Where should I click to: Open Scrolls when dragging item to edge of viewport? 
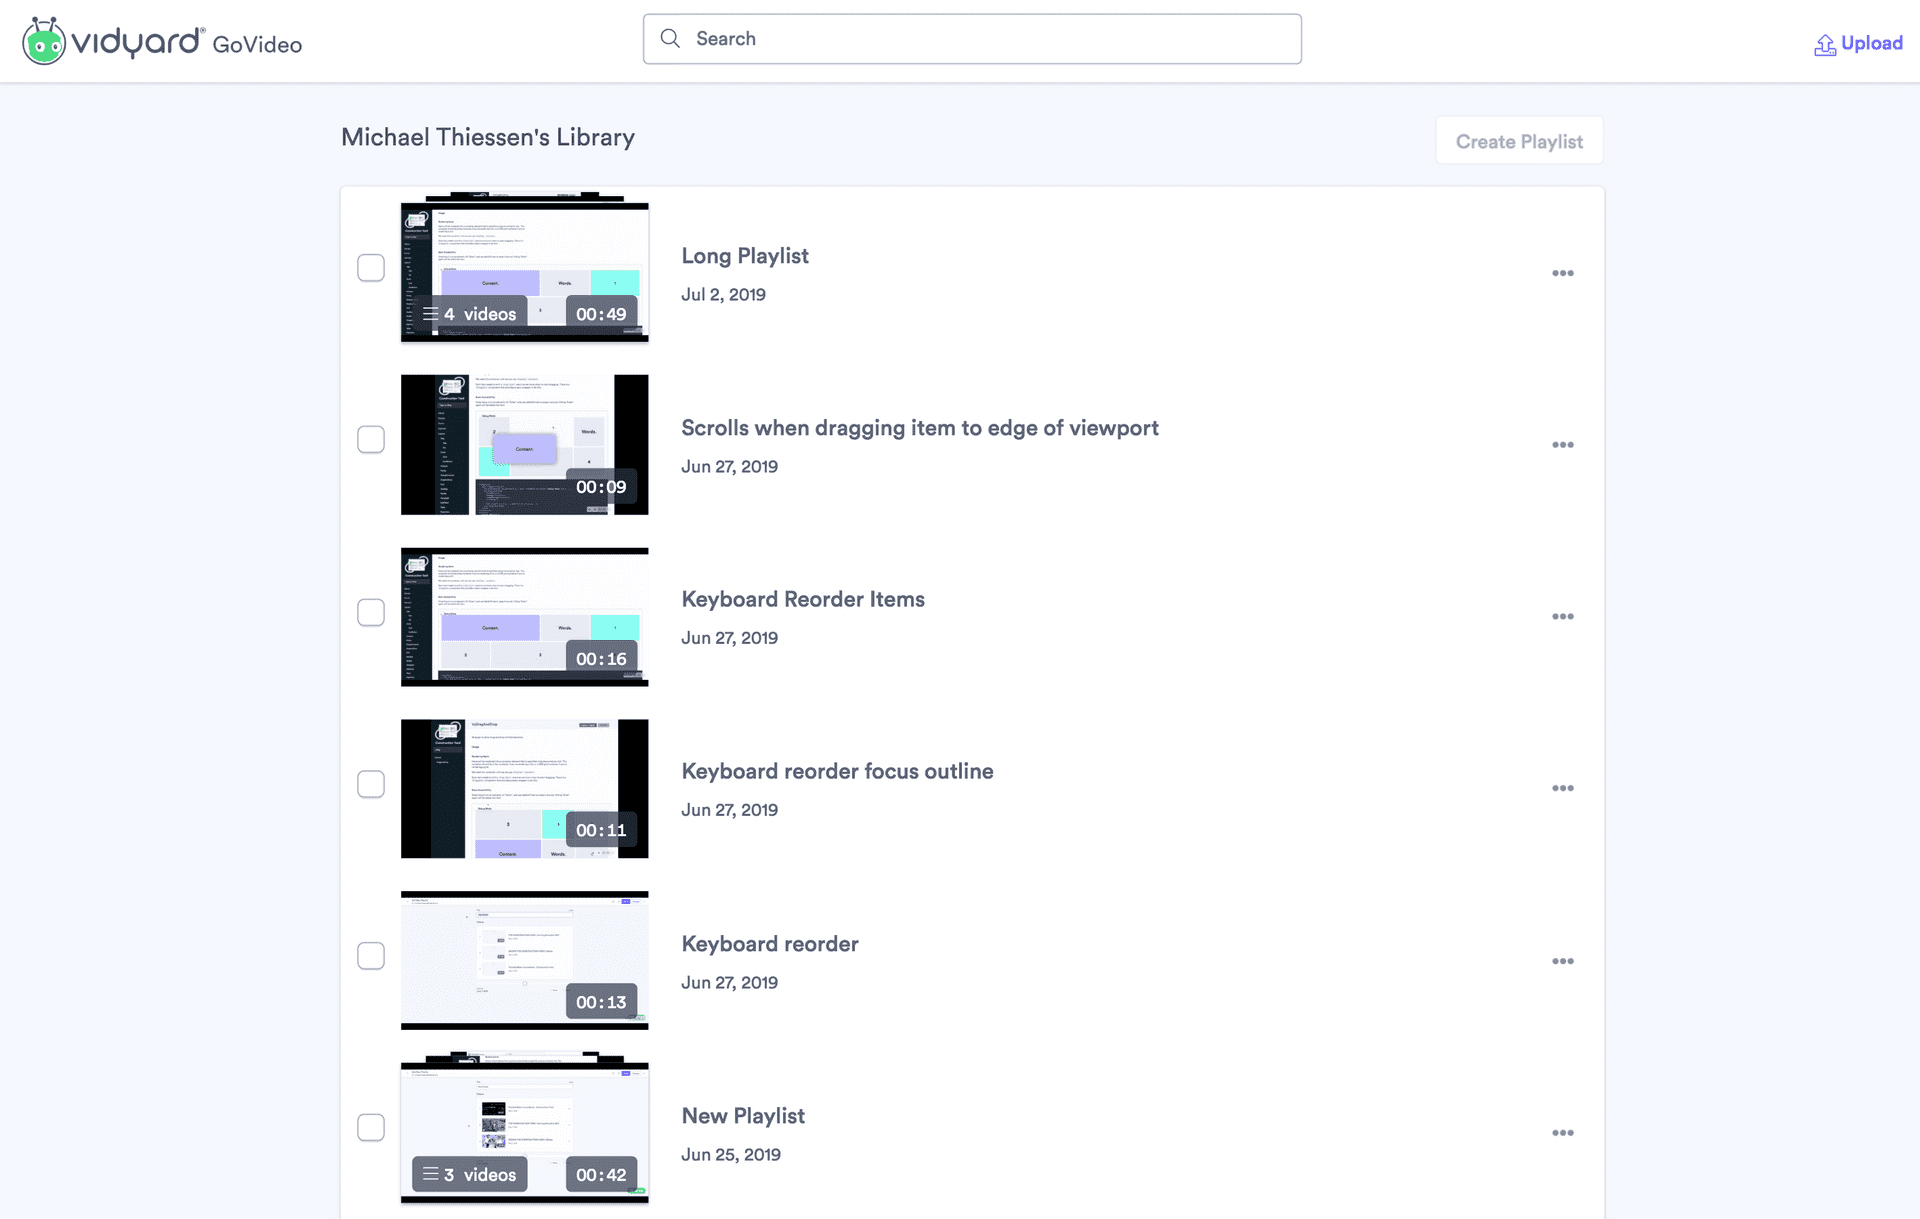920,428
